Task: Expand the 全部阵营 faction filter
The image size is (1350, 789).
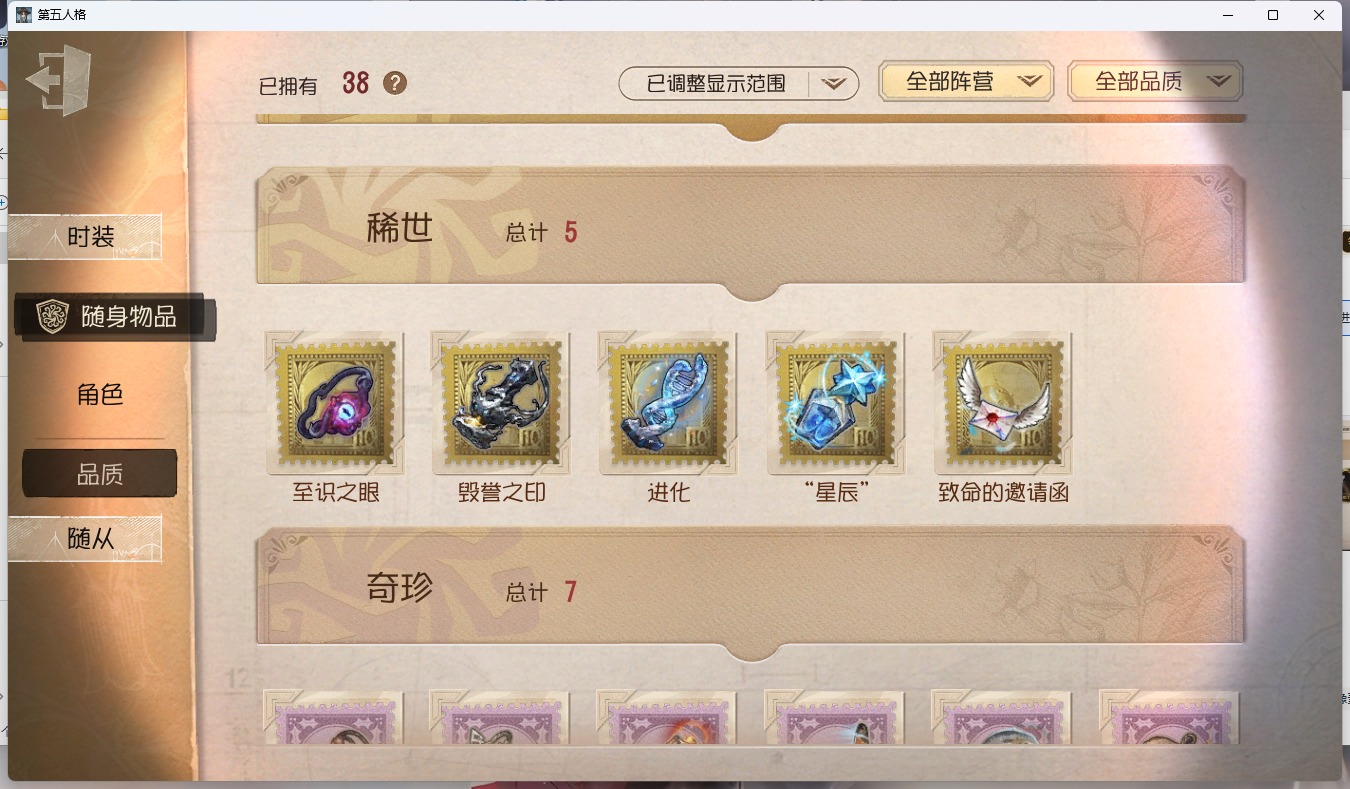Action: 966,82
